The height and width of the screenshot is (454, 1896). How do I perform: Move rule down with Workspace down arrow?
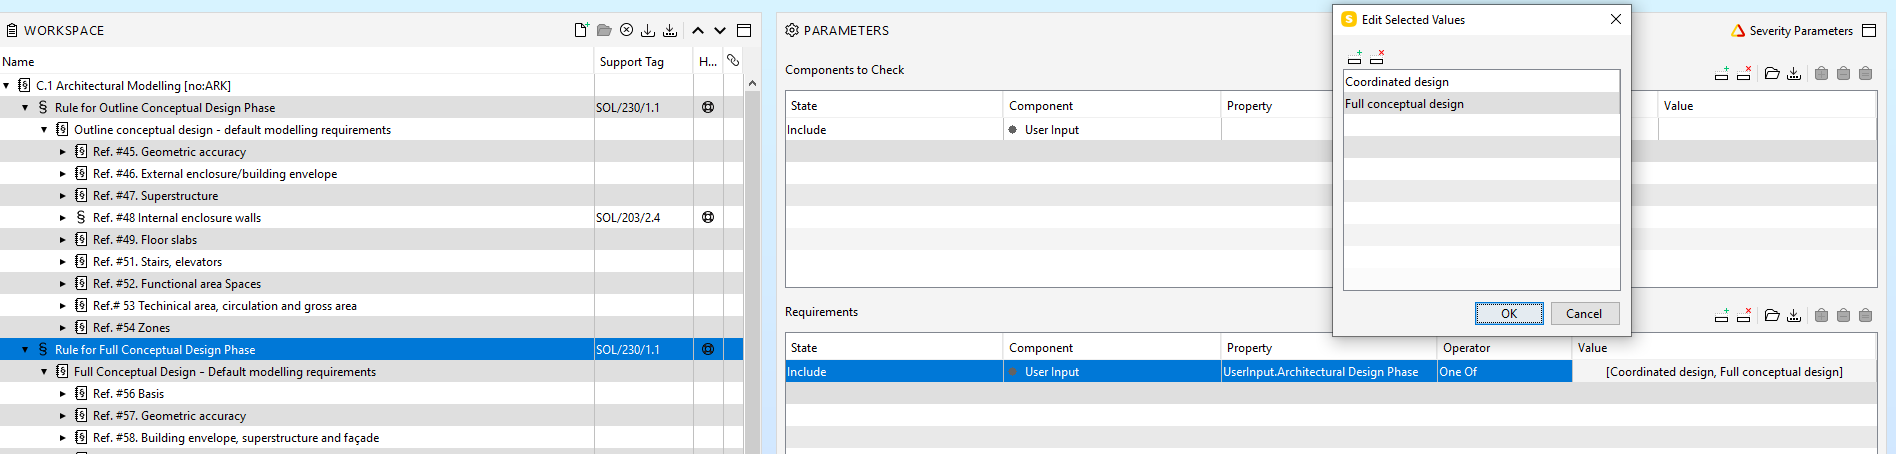click(720, 30)
